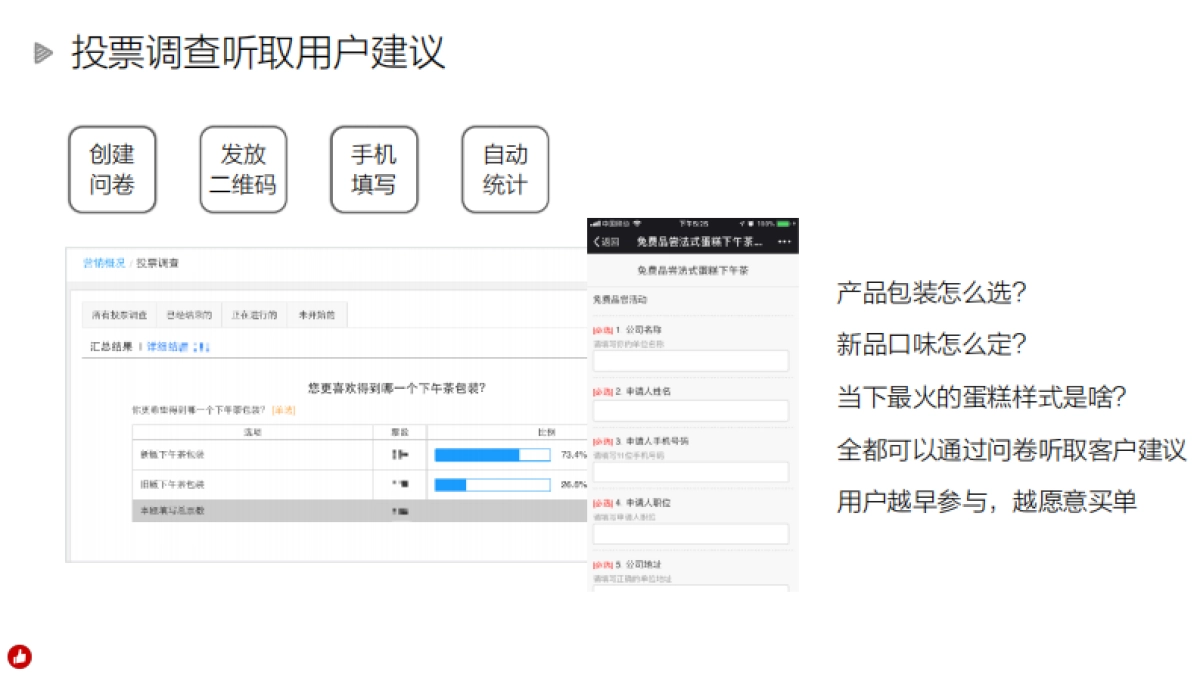Click the cellular signal icon on the phone
The width and height of the screenshot is (1200, 675).
pyautogui.click(x=594, y=223)
